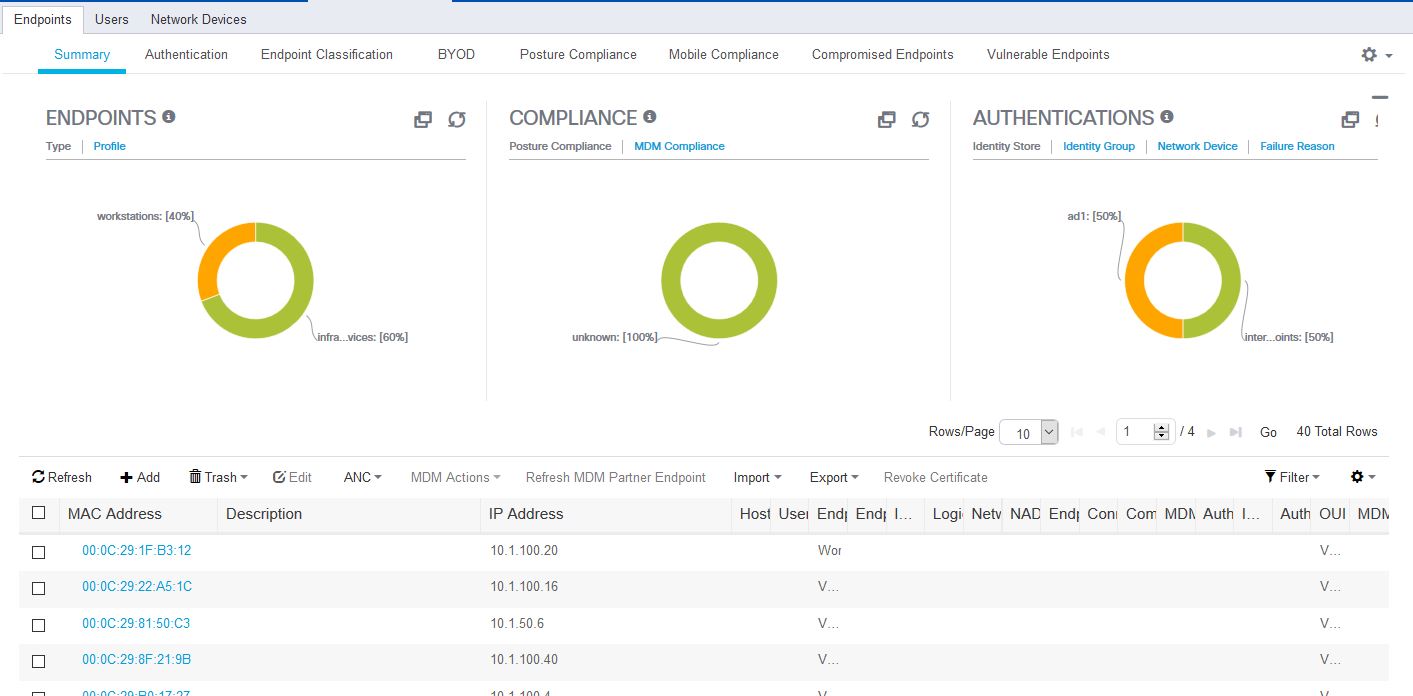Click Authentications panel info icon
This screenshot has width=1413, height=696.
click(1167, 117)
